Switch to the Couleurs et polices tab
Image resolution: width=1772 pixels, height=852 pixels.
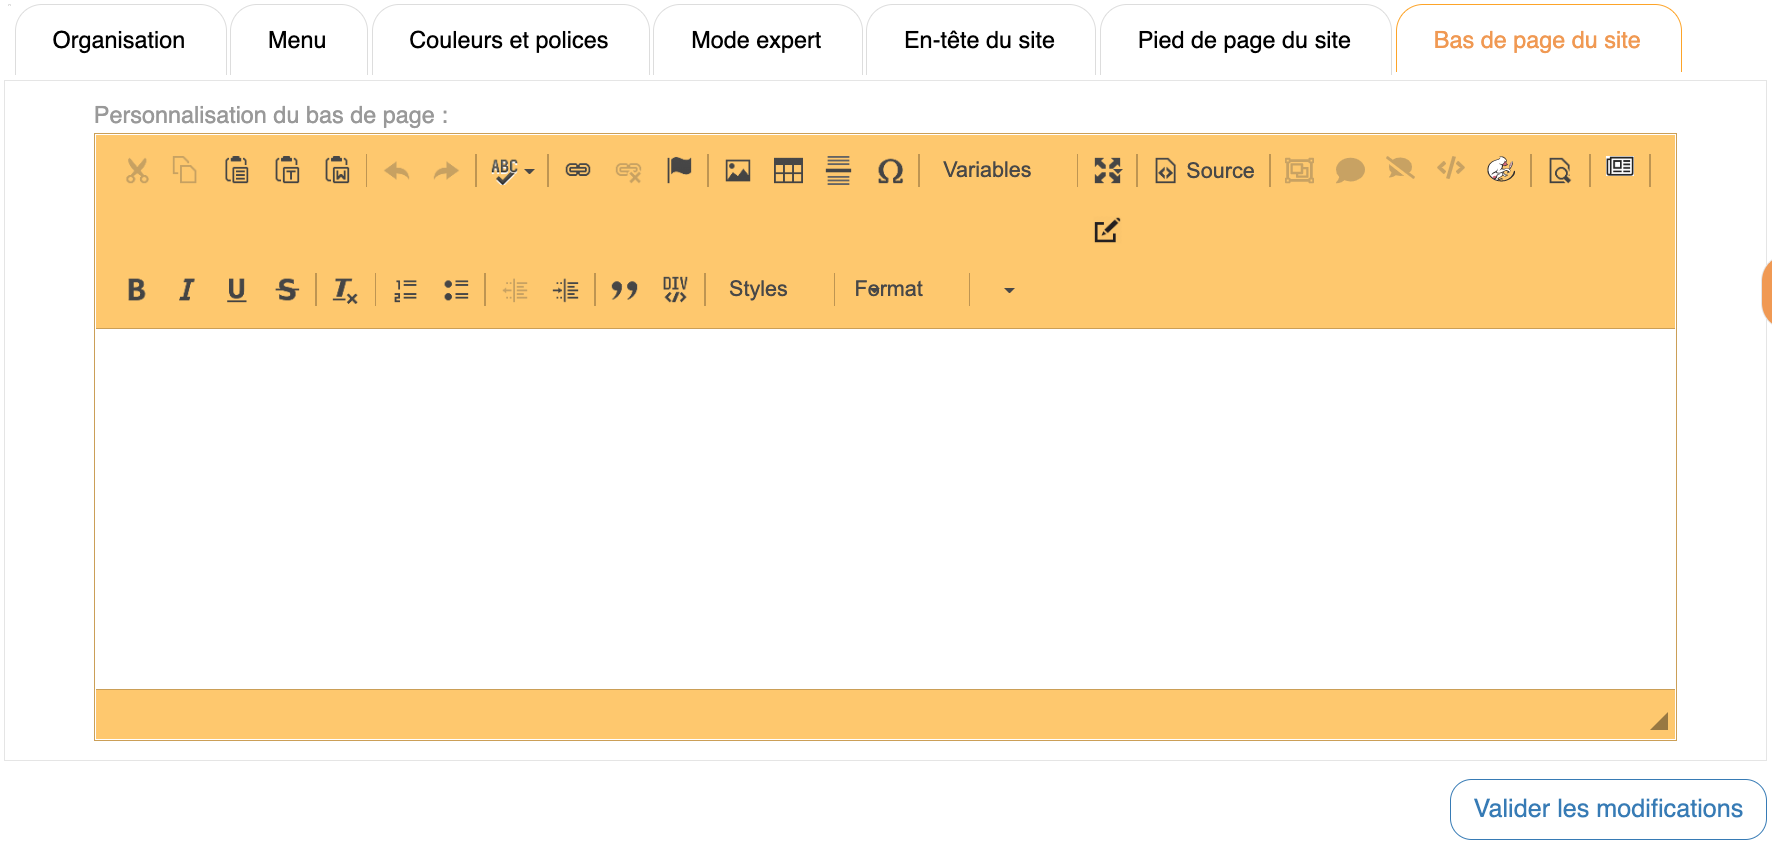[509, 41]
